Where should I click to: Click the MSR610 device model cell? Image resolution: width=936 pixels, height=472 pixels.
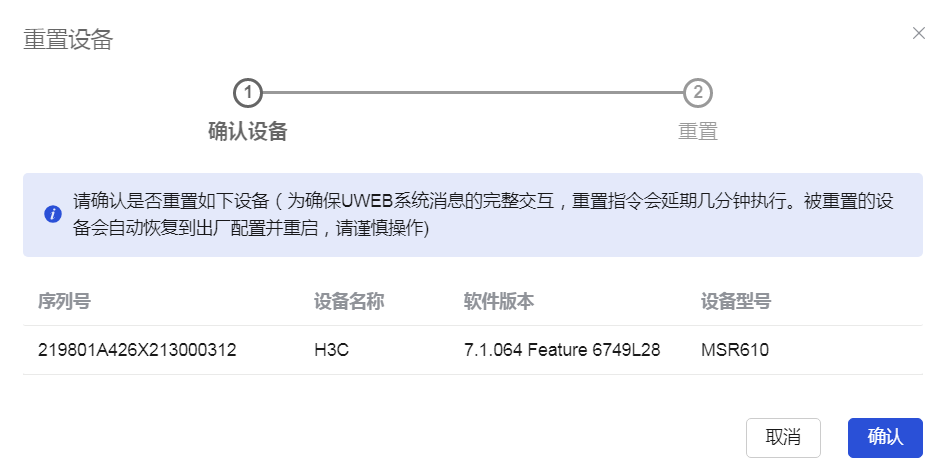pos(735,350)
